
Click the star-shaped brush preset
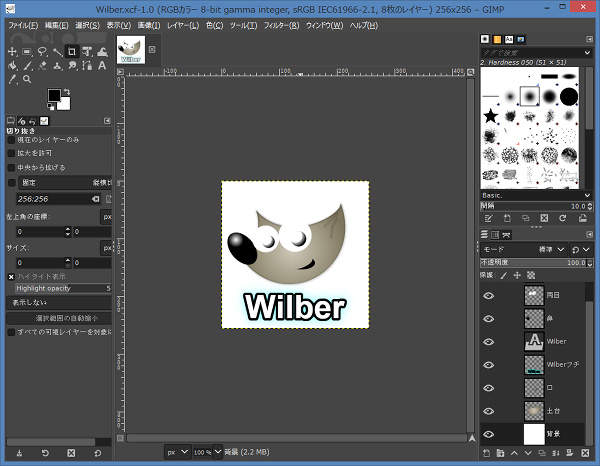click(492, 118)
